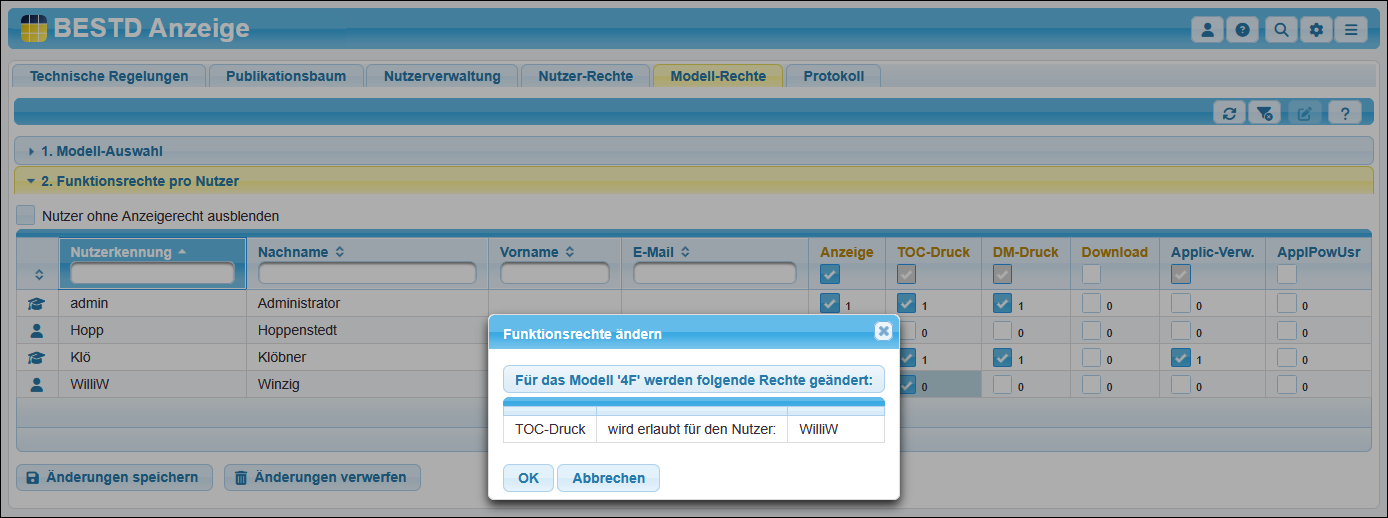The width and height of the screenshot is (1388, 518).
Task: Expand the '1. Modell-Auswahl' section
Action: pos(101,151)
